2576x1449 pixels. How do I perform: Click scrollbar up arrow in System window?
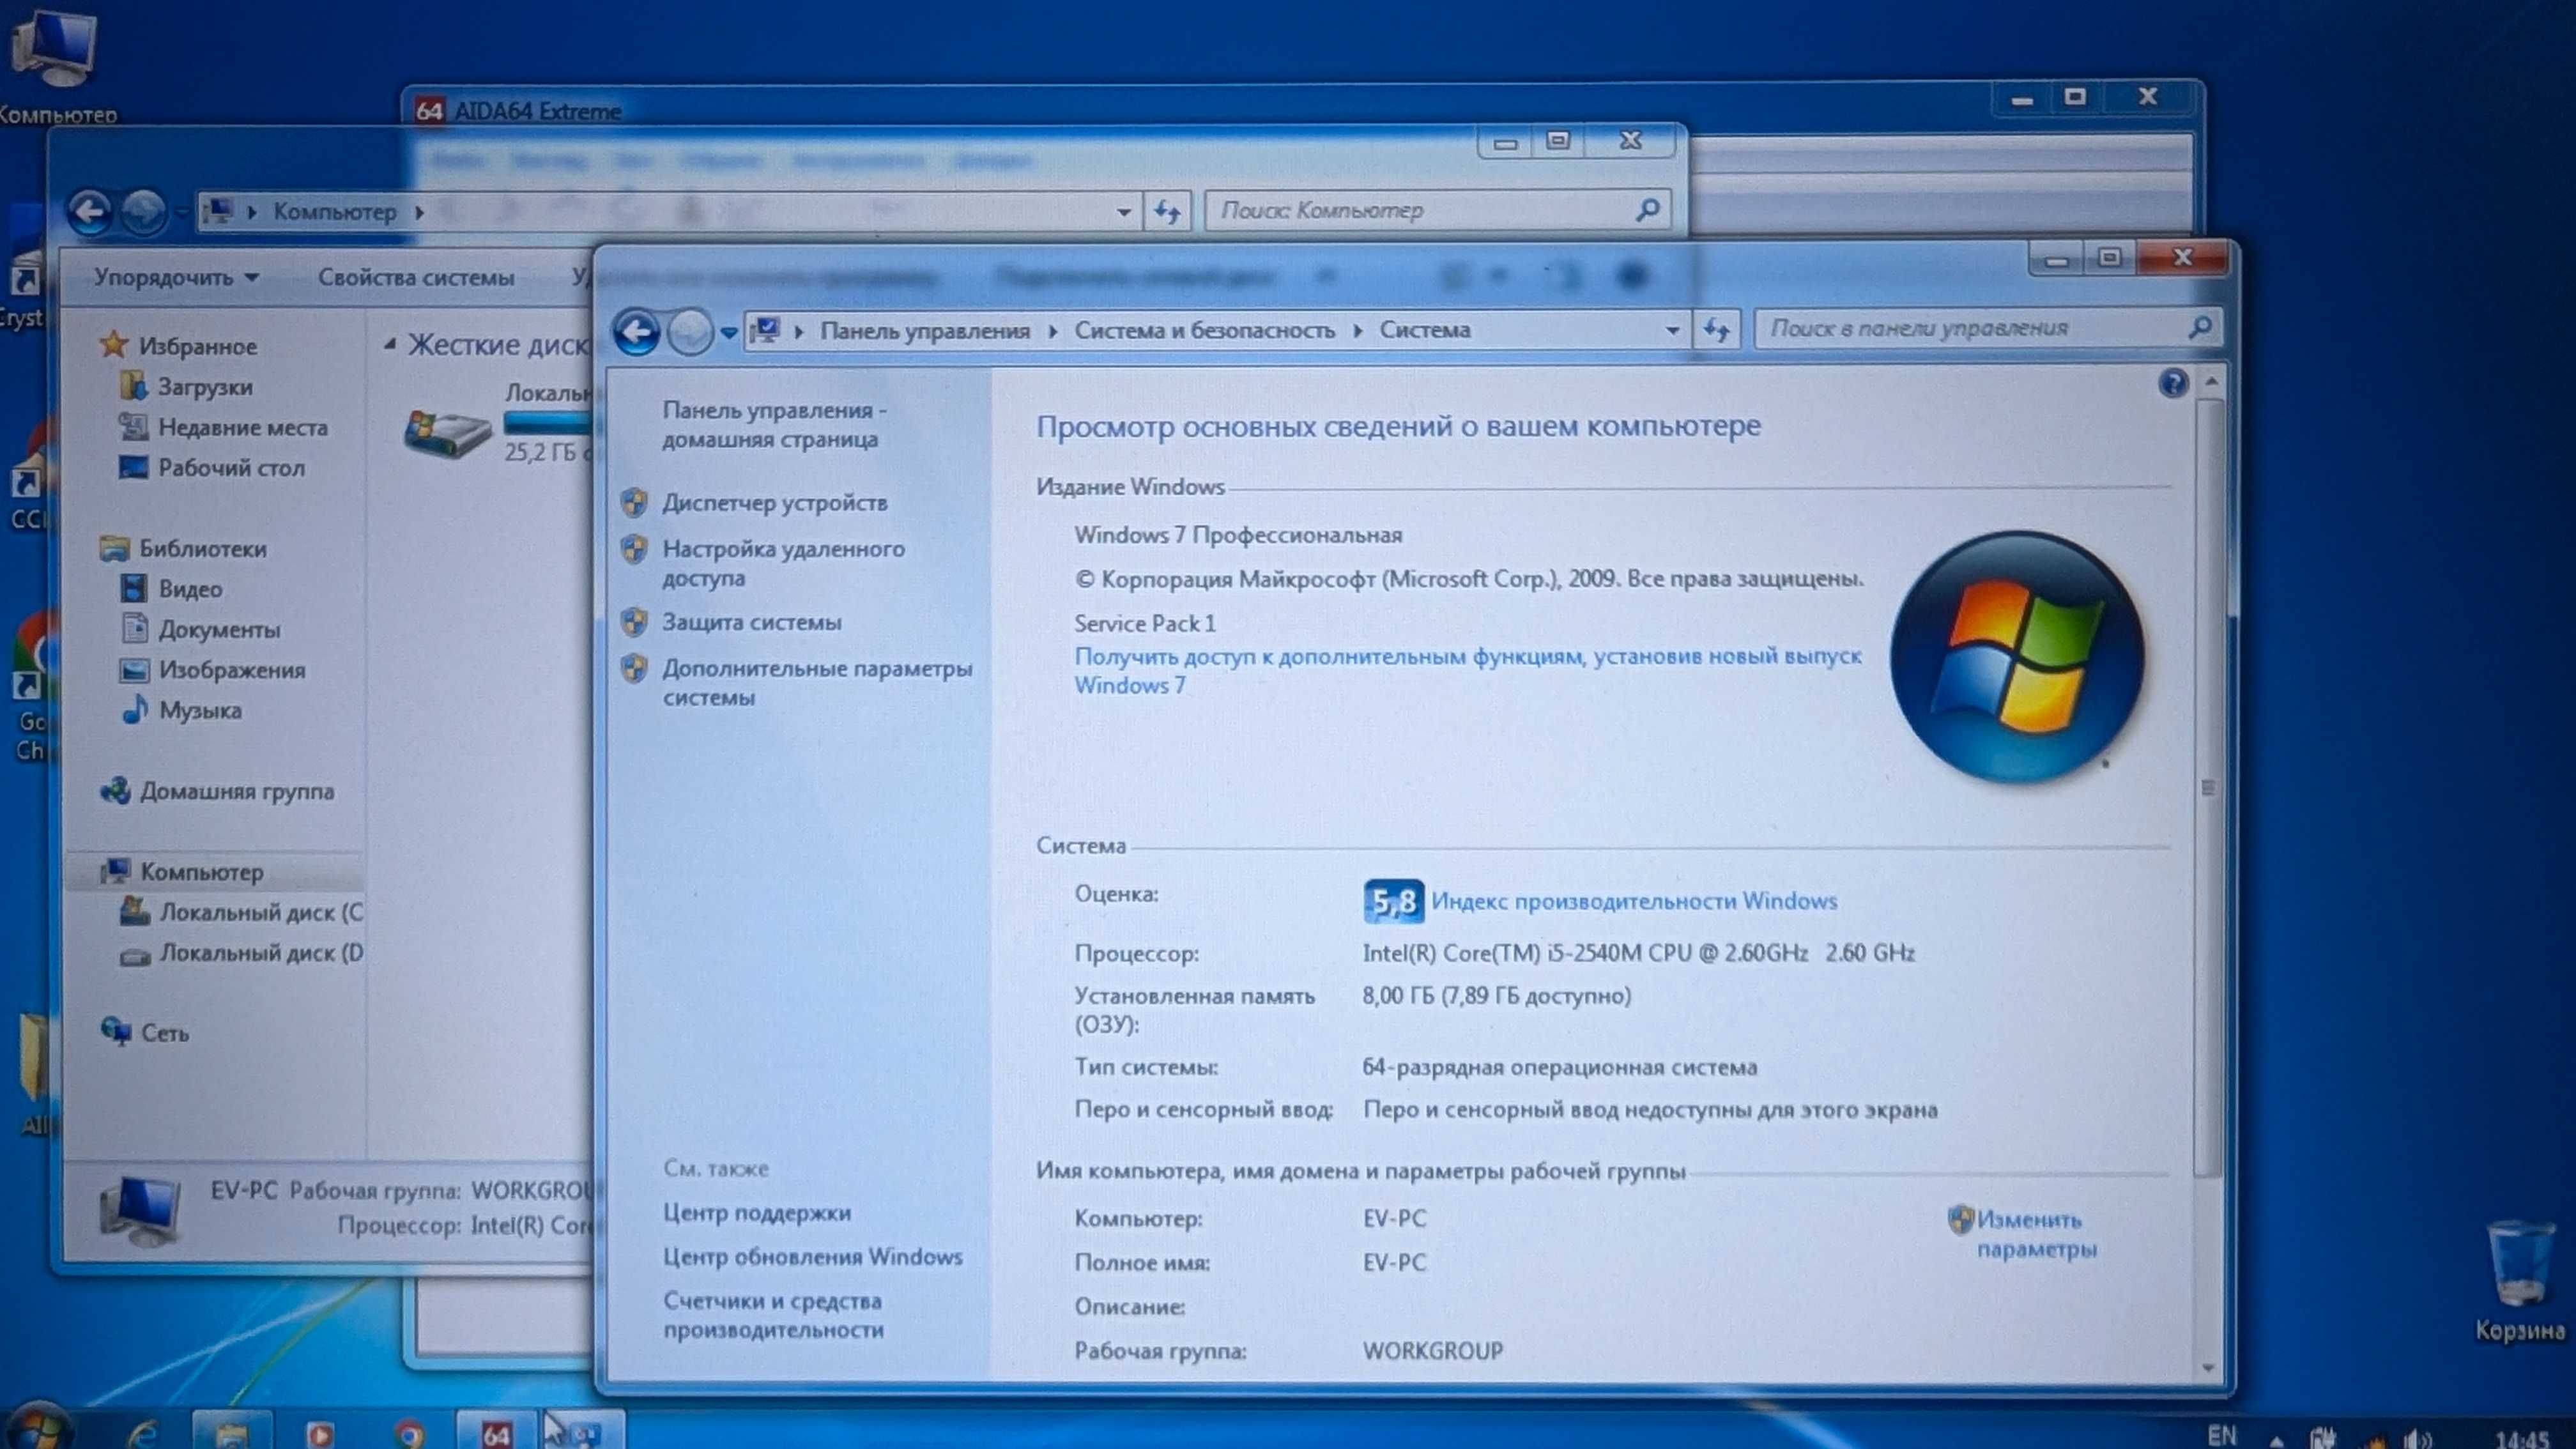(x=2211, y=382)
